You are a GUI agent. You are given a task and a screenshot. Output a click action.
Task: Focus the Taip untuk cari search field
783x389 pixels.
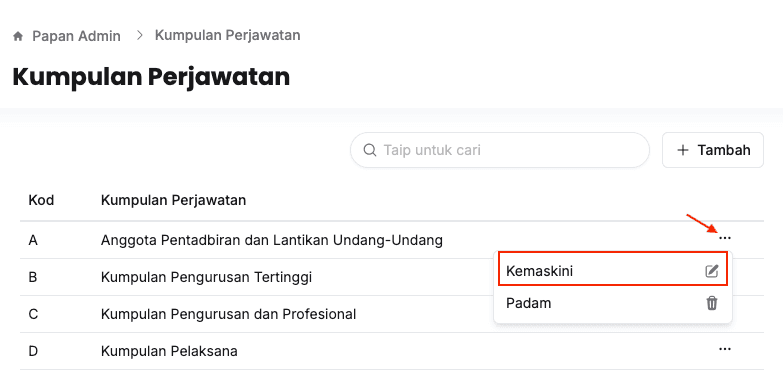(x=500, y=150)
